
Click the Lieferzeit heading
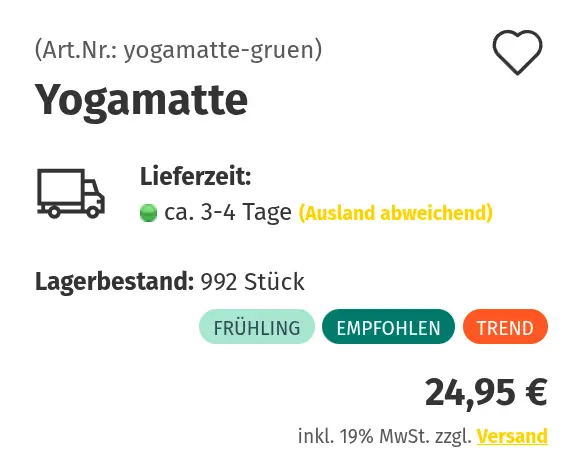click(x=196, y=177)
